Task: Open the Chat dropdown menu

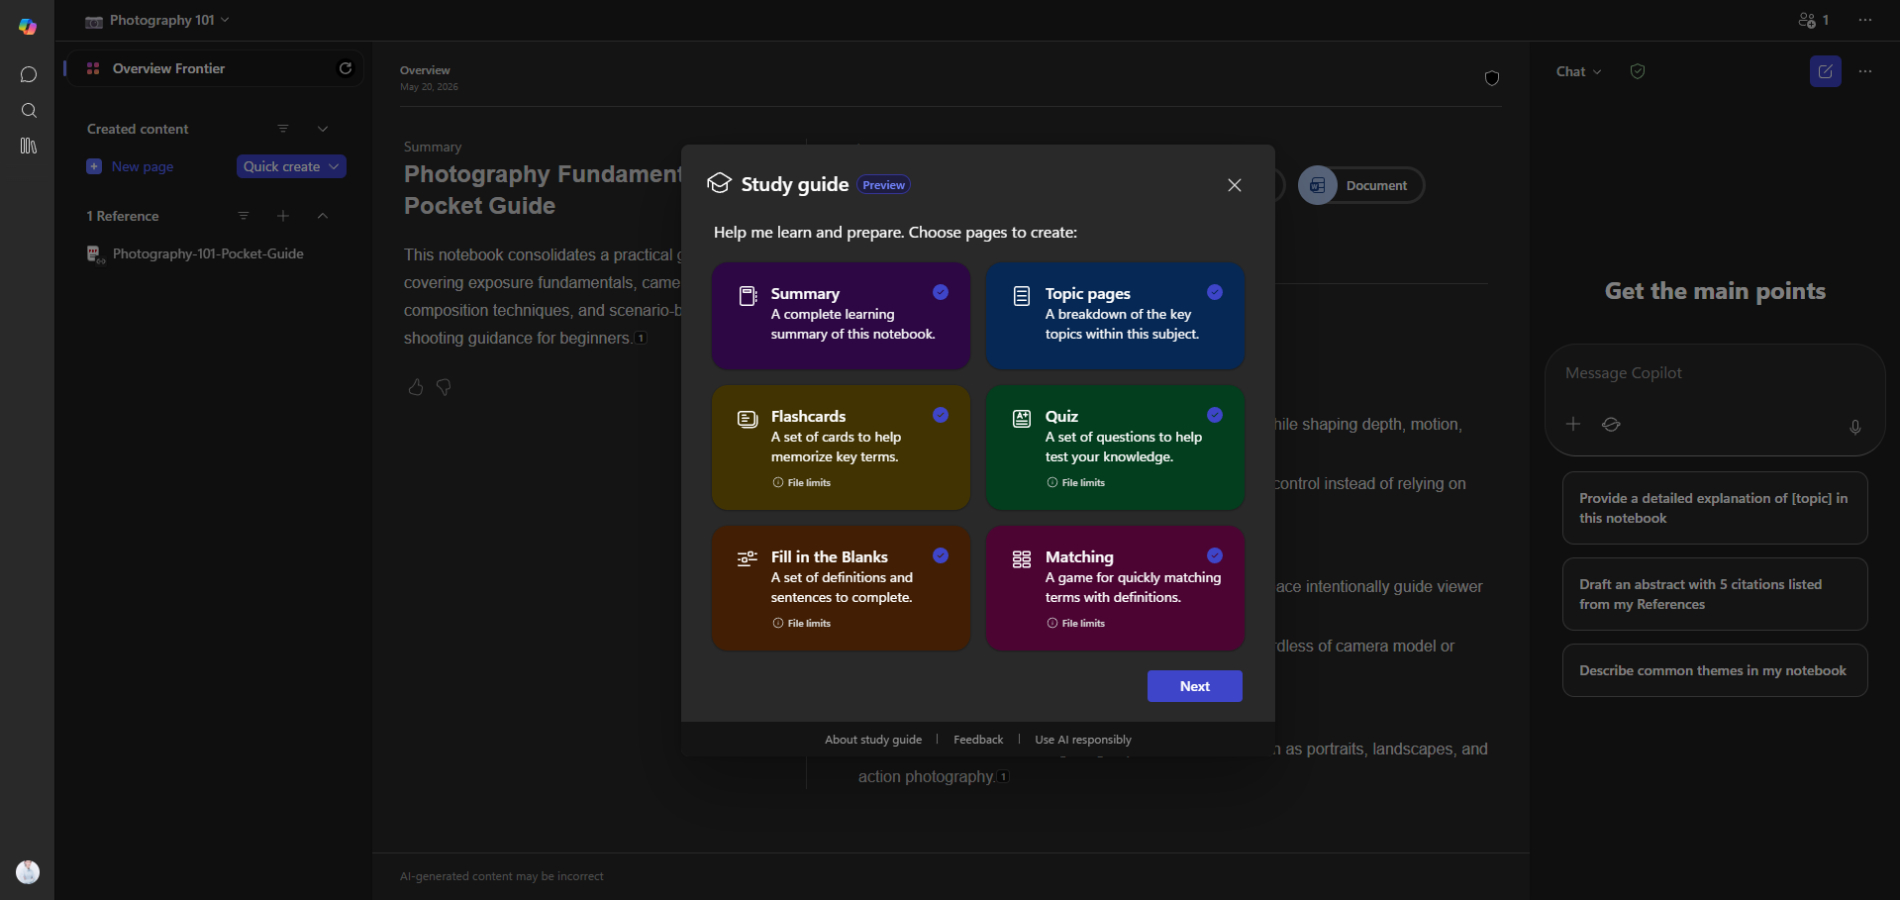Action: click(1579, 71)
